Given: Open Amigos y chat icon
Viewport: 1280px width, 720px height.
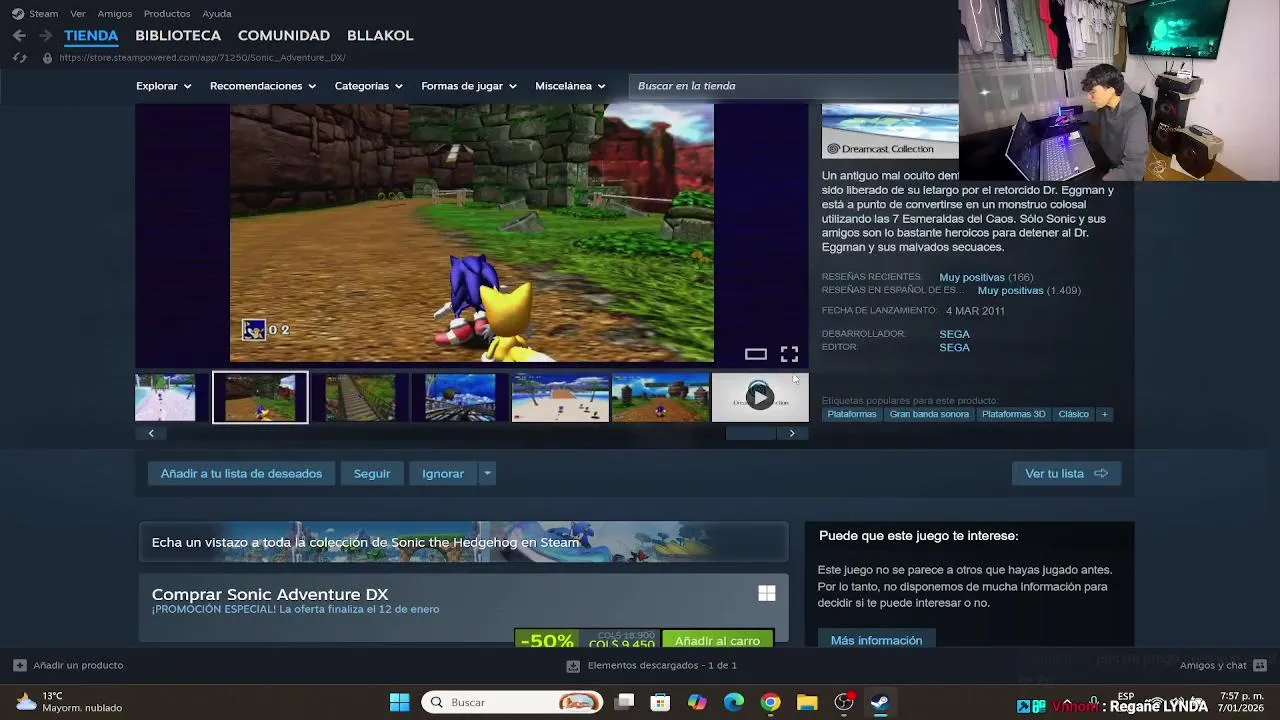Looking at the screenshot, I should [x=1260, y=665].
